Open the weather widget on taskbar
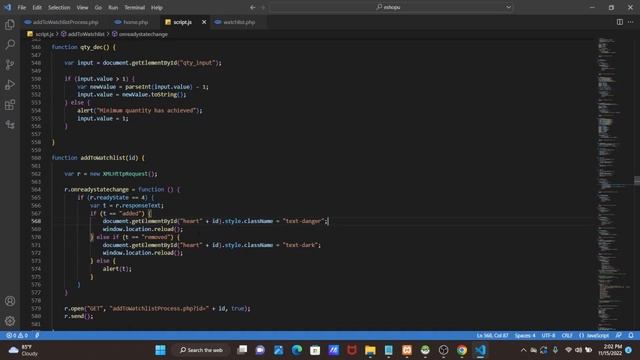The image size is (640, 360). point(23,350)
